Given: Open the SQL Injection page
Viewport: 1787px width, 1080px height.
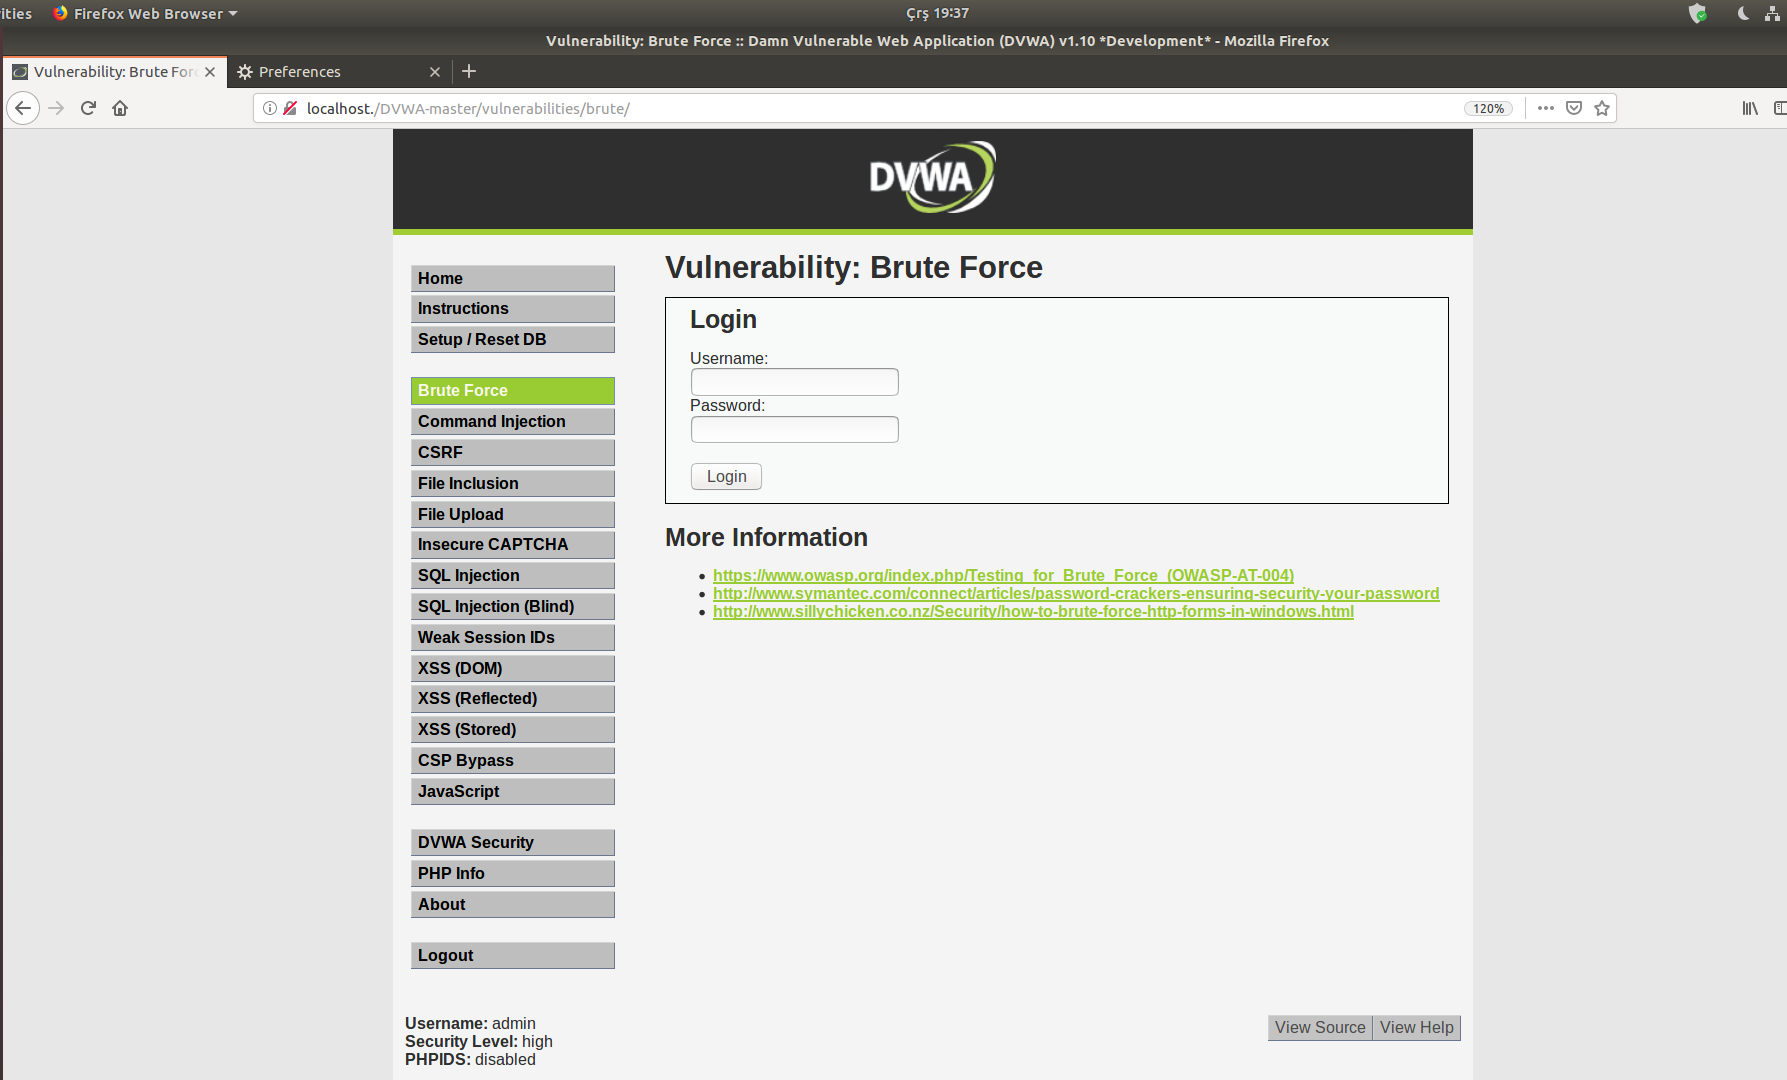Looking at the screenshot, I should (x=512, y=575).
